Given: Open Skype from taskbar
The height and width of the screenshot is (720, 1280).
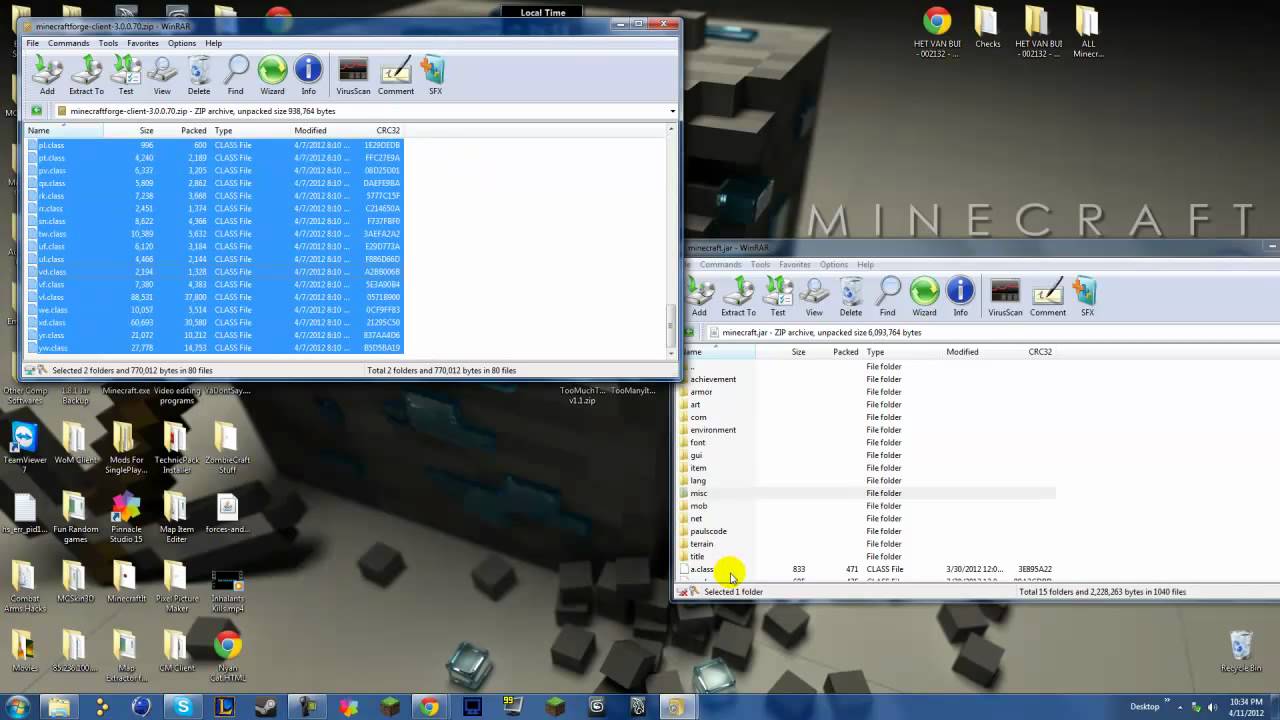Looking at the screenshot, I should click(182, 707).
